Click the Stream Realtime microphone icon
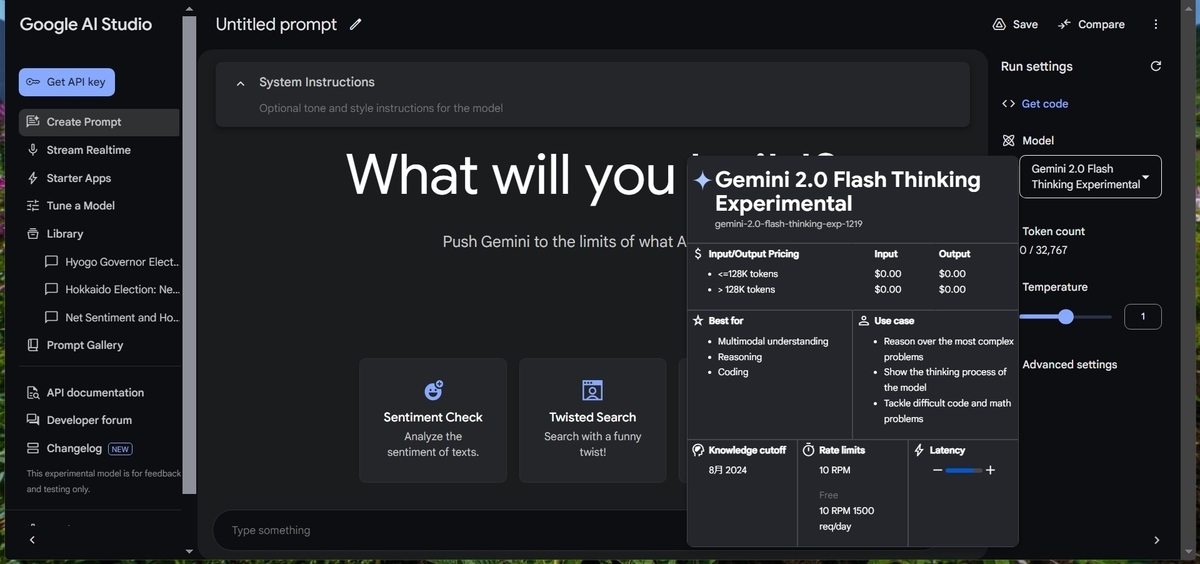 tap(33, 150)
